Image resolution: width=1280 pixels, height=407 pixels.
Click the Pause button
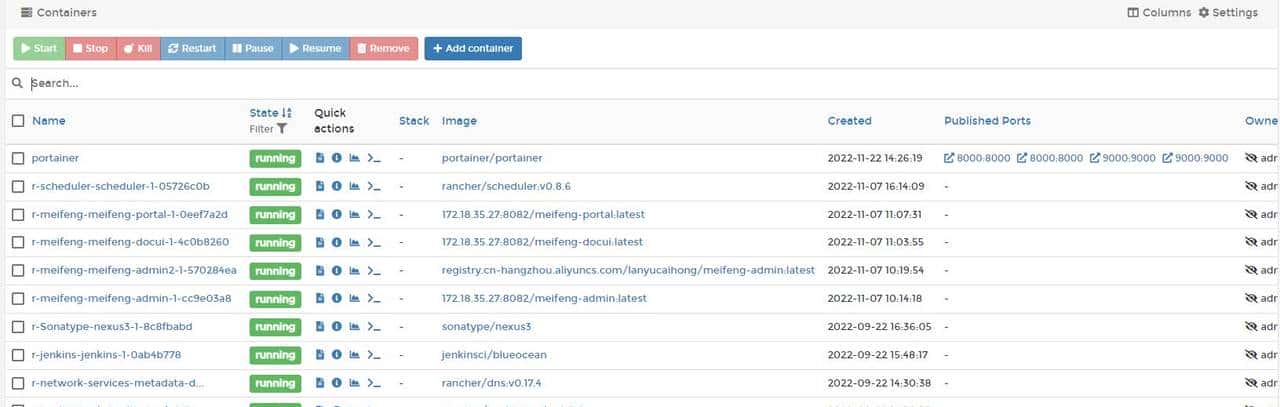[252, 48]
